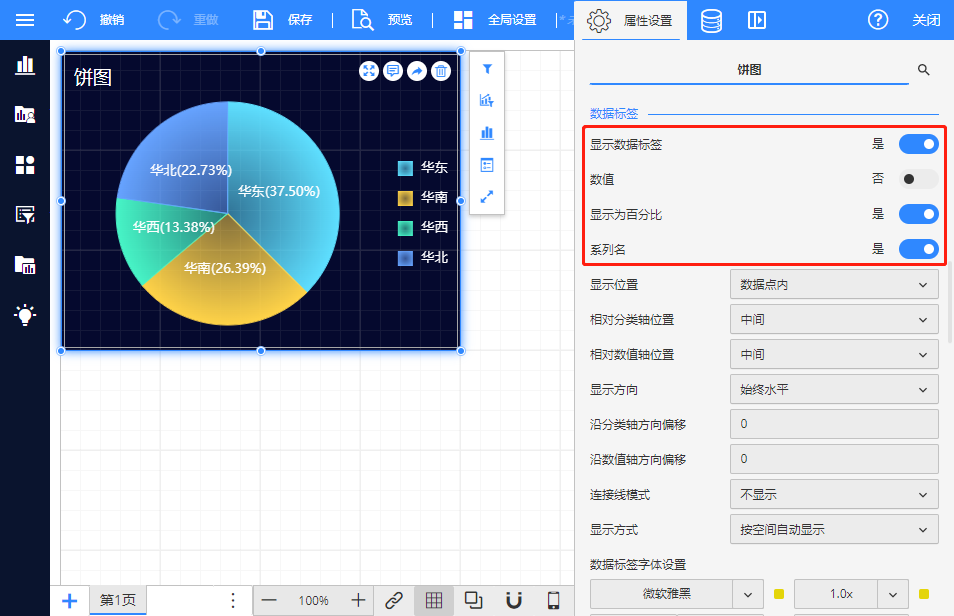This screenshot has height=616, width=954.
Task: Disable the 显示数据标签 toggle
Action: (918, 144)
